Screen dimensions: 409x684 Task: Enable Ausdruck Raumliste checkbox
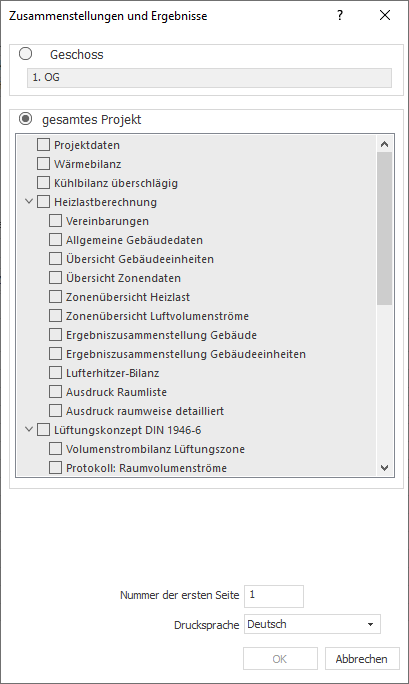click(55, 392)
